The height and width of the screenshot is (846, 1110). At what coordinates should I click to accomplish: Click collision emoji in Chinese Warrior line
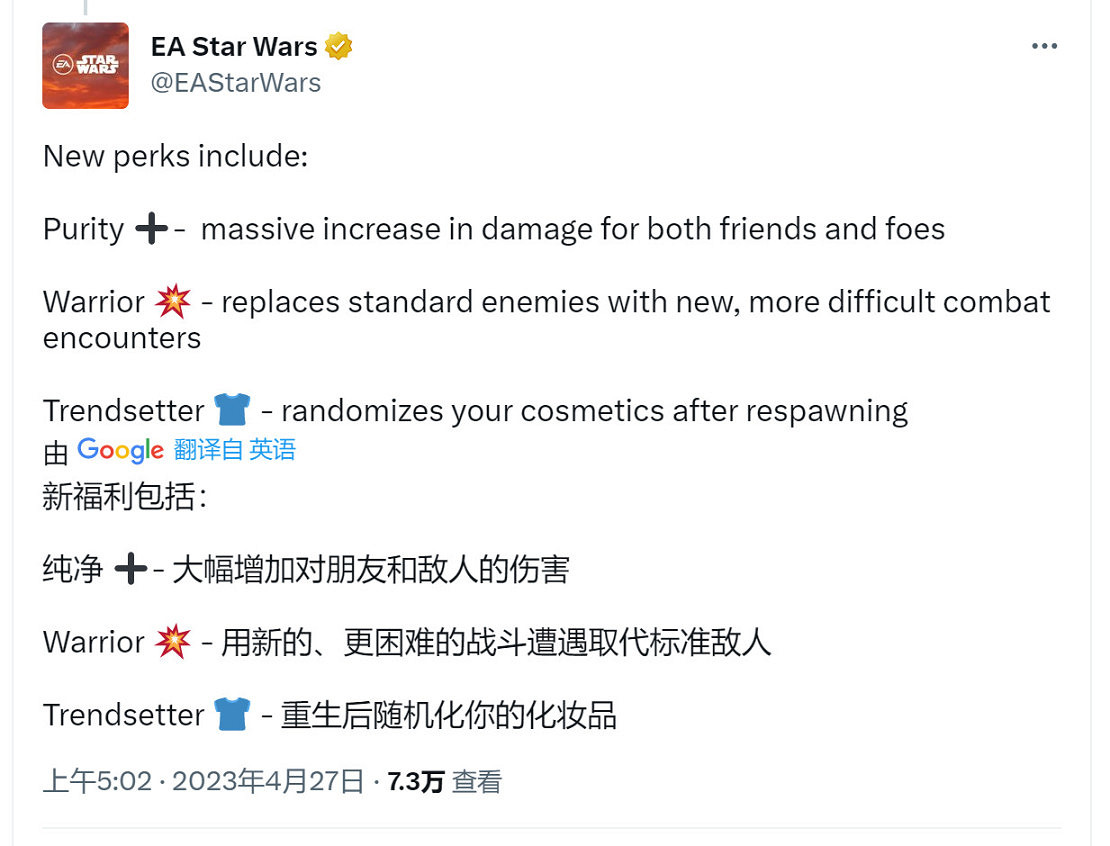click(173, 642)
